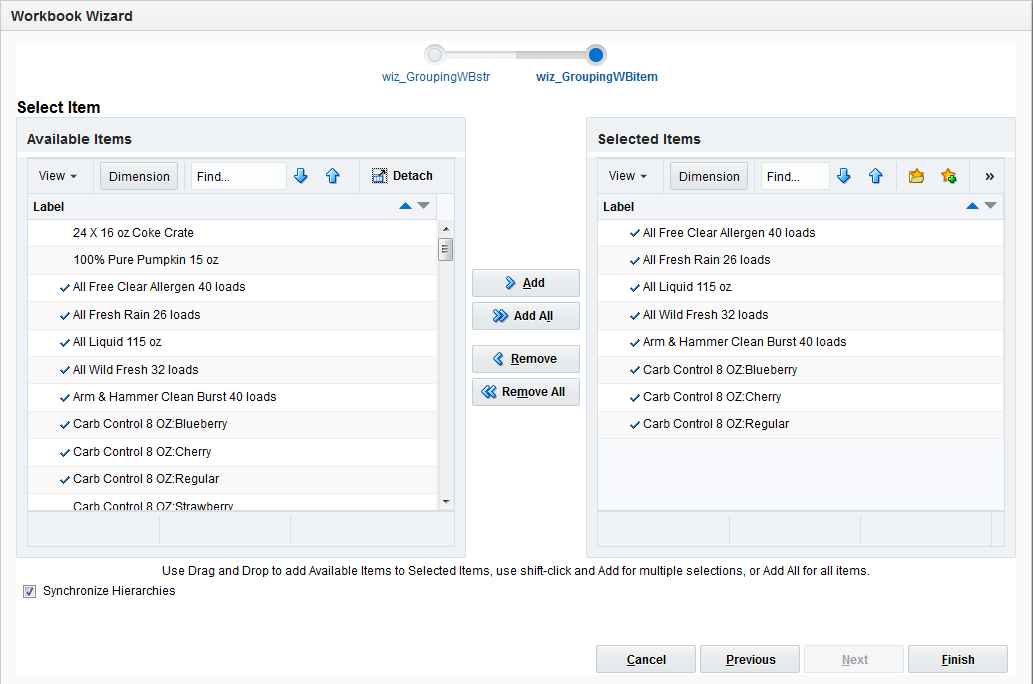Click Find Previous up arrow in Available Items
Image resolution: width=1033 pixels, height=684 pixels.
click(x=333, y=176)
